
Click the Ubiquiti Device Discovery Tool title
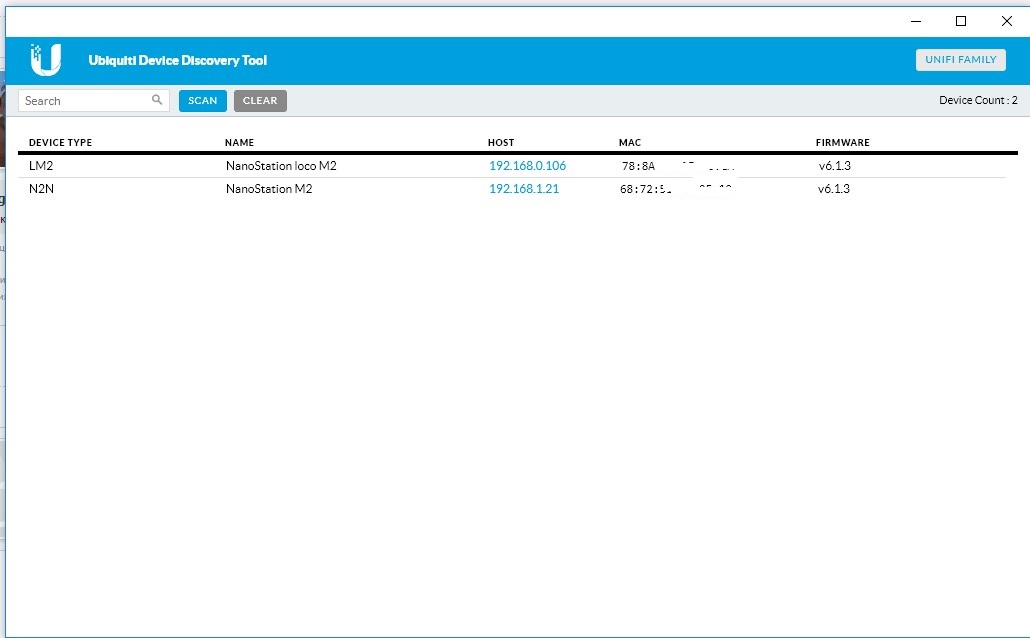coord(177,60)
